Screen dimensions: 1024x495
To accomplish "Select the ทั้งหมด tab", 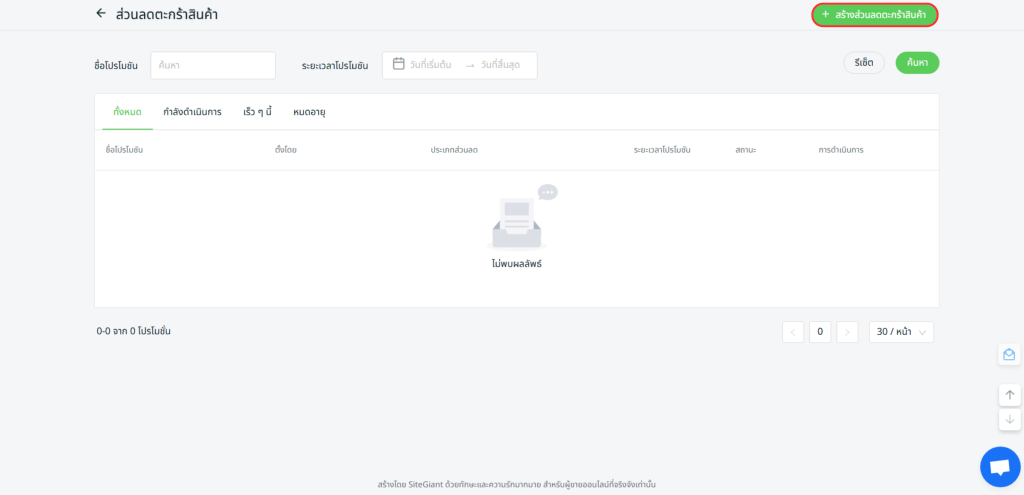I will pyautogui.click(x=126, y=112).
